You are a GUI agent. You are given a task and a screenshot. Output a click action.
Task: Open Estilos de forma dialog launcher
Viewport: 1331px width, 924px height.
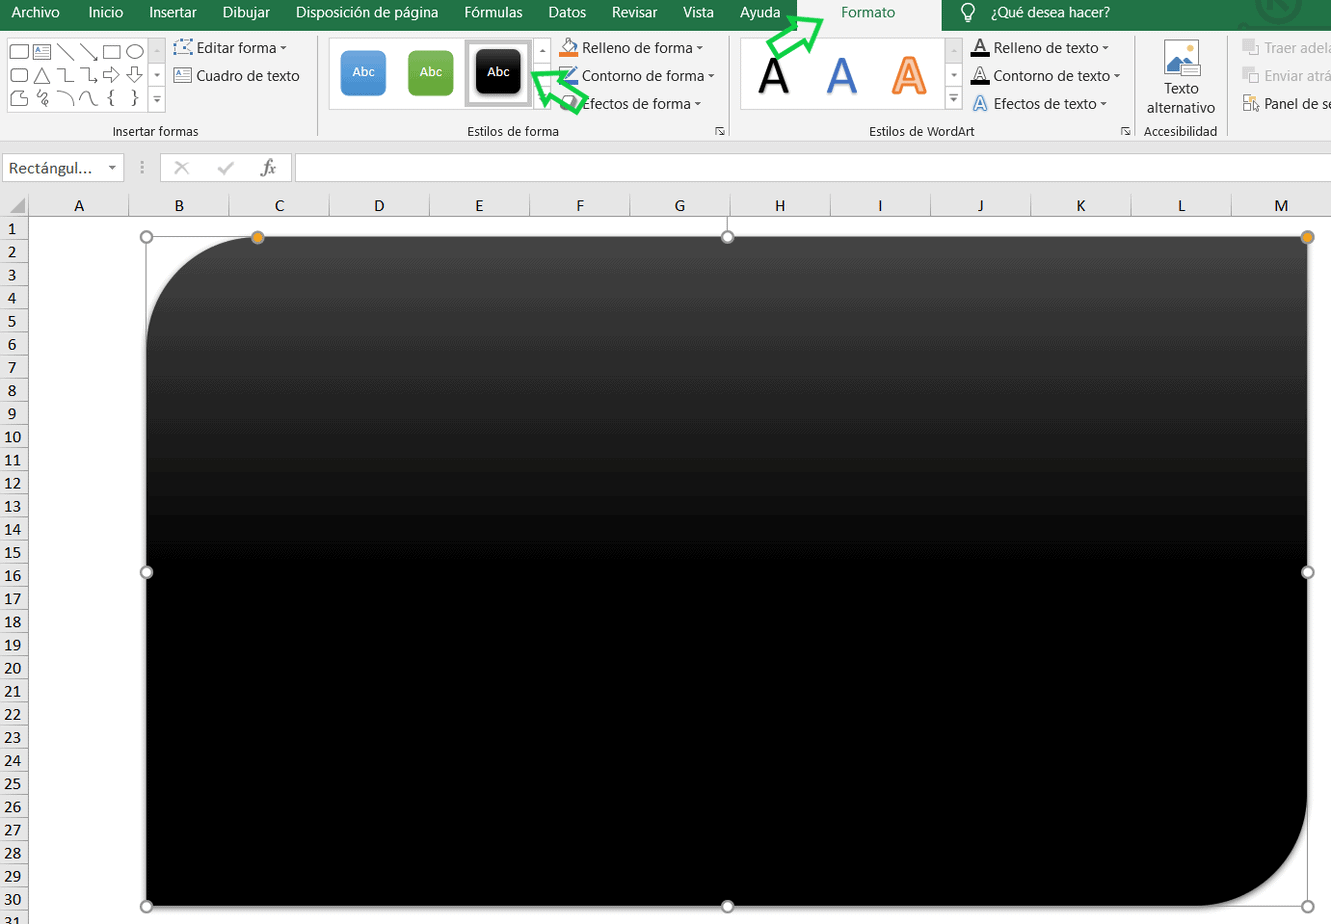pos(719,131)
